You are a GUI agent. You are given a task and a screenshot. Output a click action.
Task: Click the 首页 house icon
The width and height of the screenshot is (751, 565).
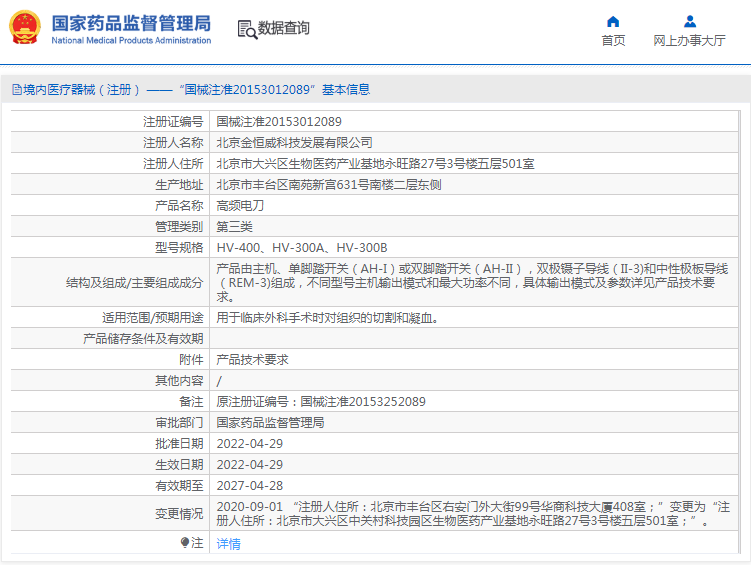coord(613,22)
